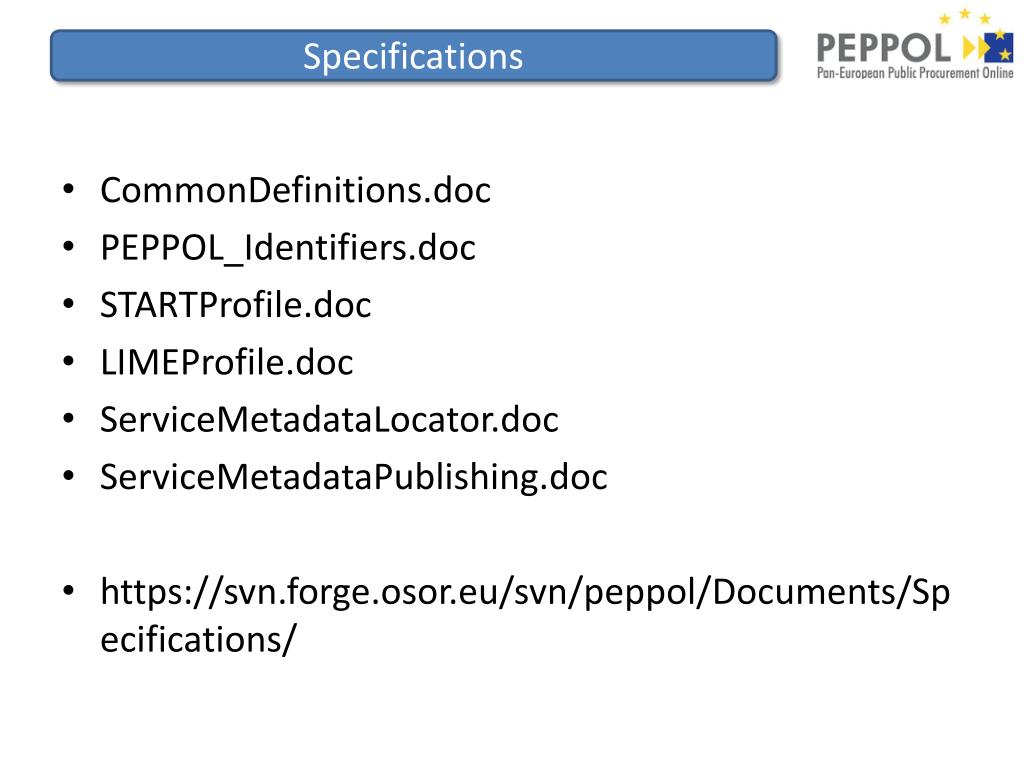Screen dimensions: 1024x768
Task: Click bullet before PEPPOL_Identifiers.doc
Action: [69, 248]
